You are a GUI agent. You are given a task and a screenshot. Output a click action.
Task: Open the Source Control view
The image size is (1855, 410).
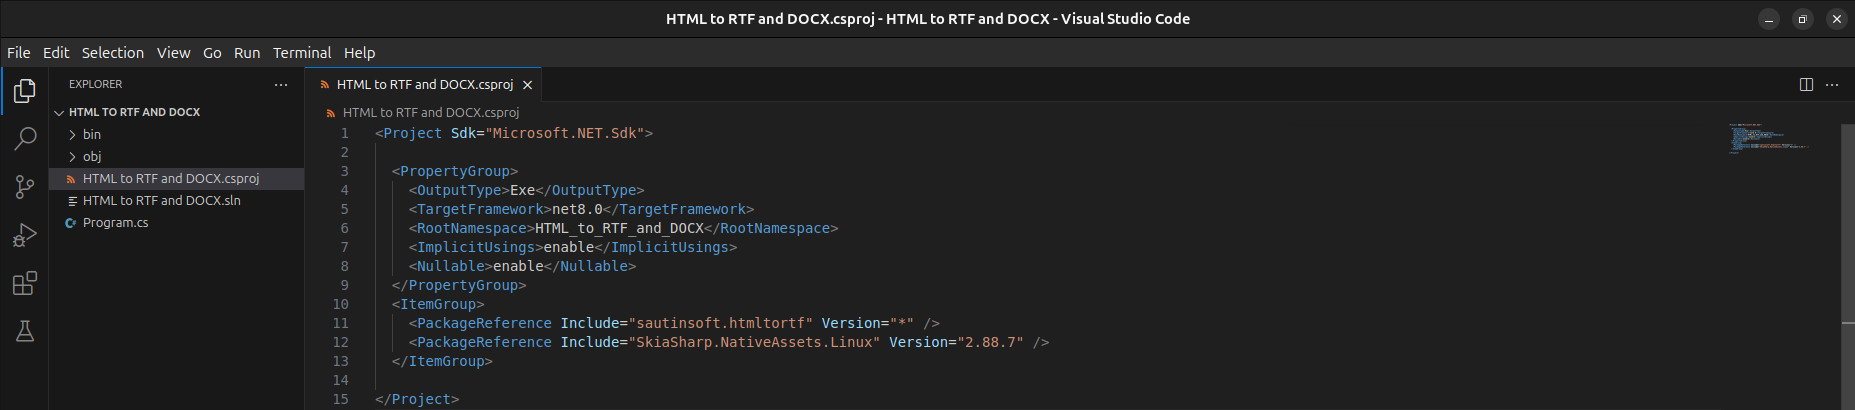(25, 186)
